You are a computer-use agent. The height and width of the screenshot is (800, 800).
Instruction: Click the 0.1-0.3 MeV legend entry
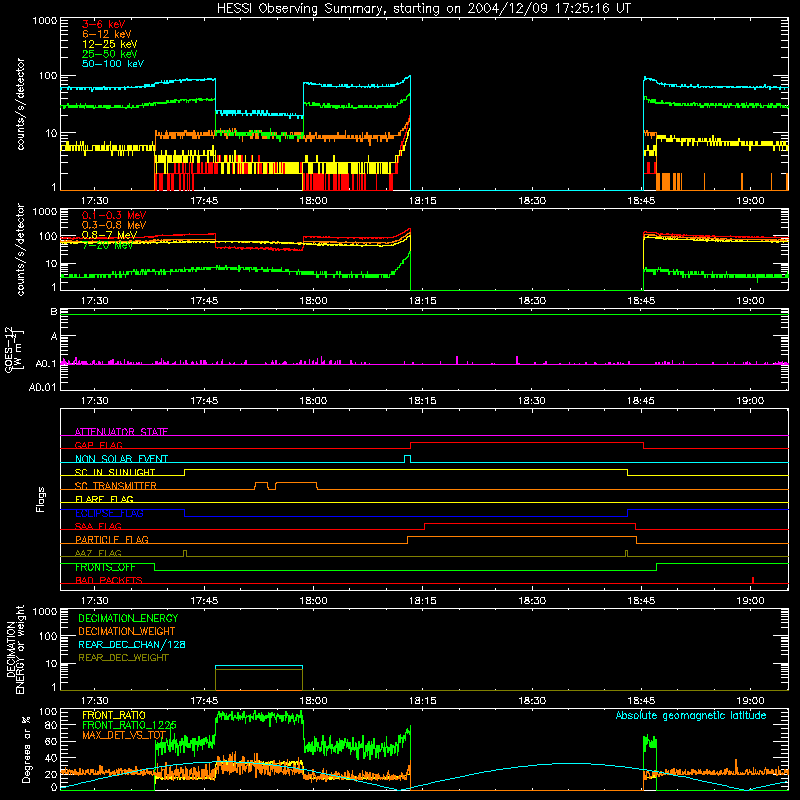click(114, 215)
